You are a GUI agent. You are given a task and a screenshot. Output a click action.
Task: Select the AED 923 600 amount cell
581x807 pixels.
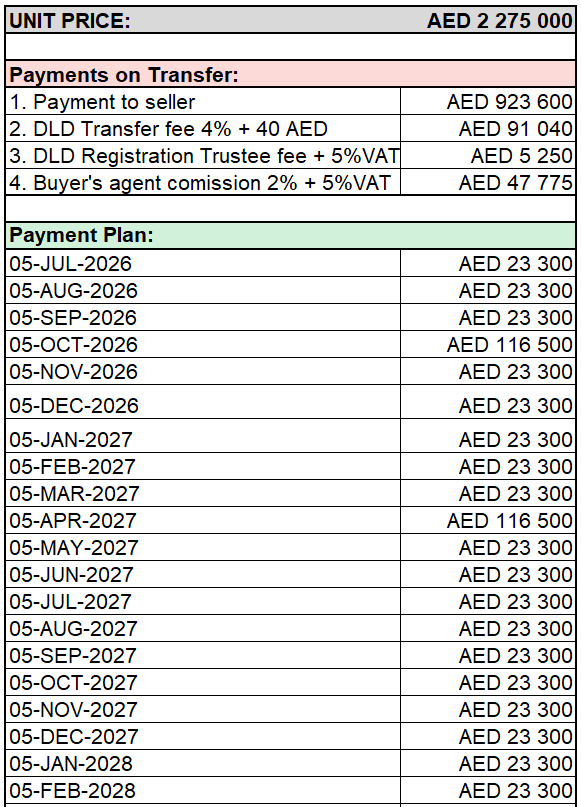pyautogui.click(x=488, y=102)
